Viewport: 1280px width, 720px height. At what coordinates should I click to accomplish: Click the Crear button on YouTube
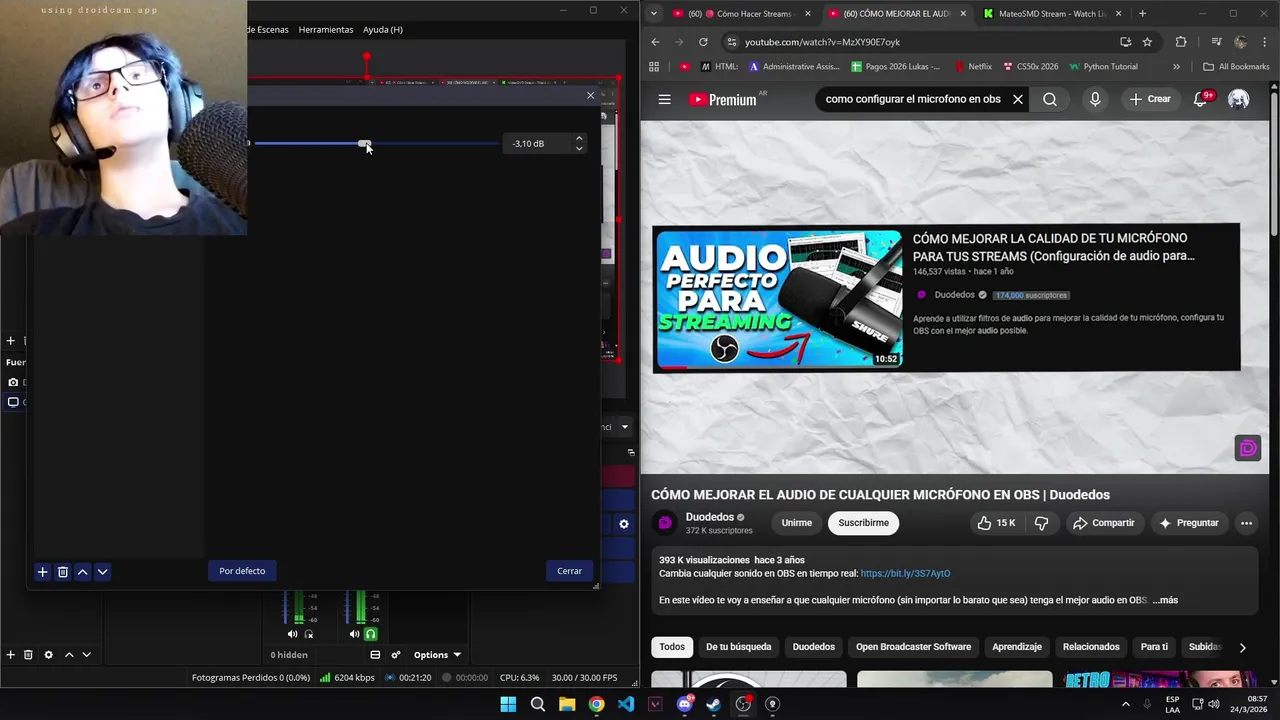(x=1150, y=99)
